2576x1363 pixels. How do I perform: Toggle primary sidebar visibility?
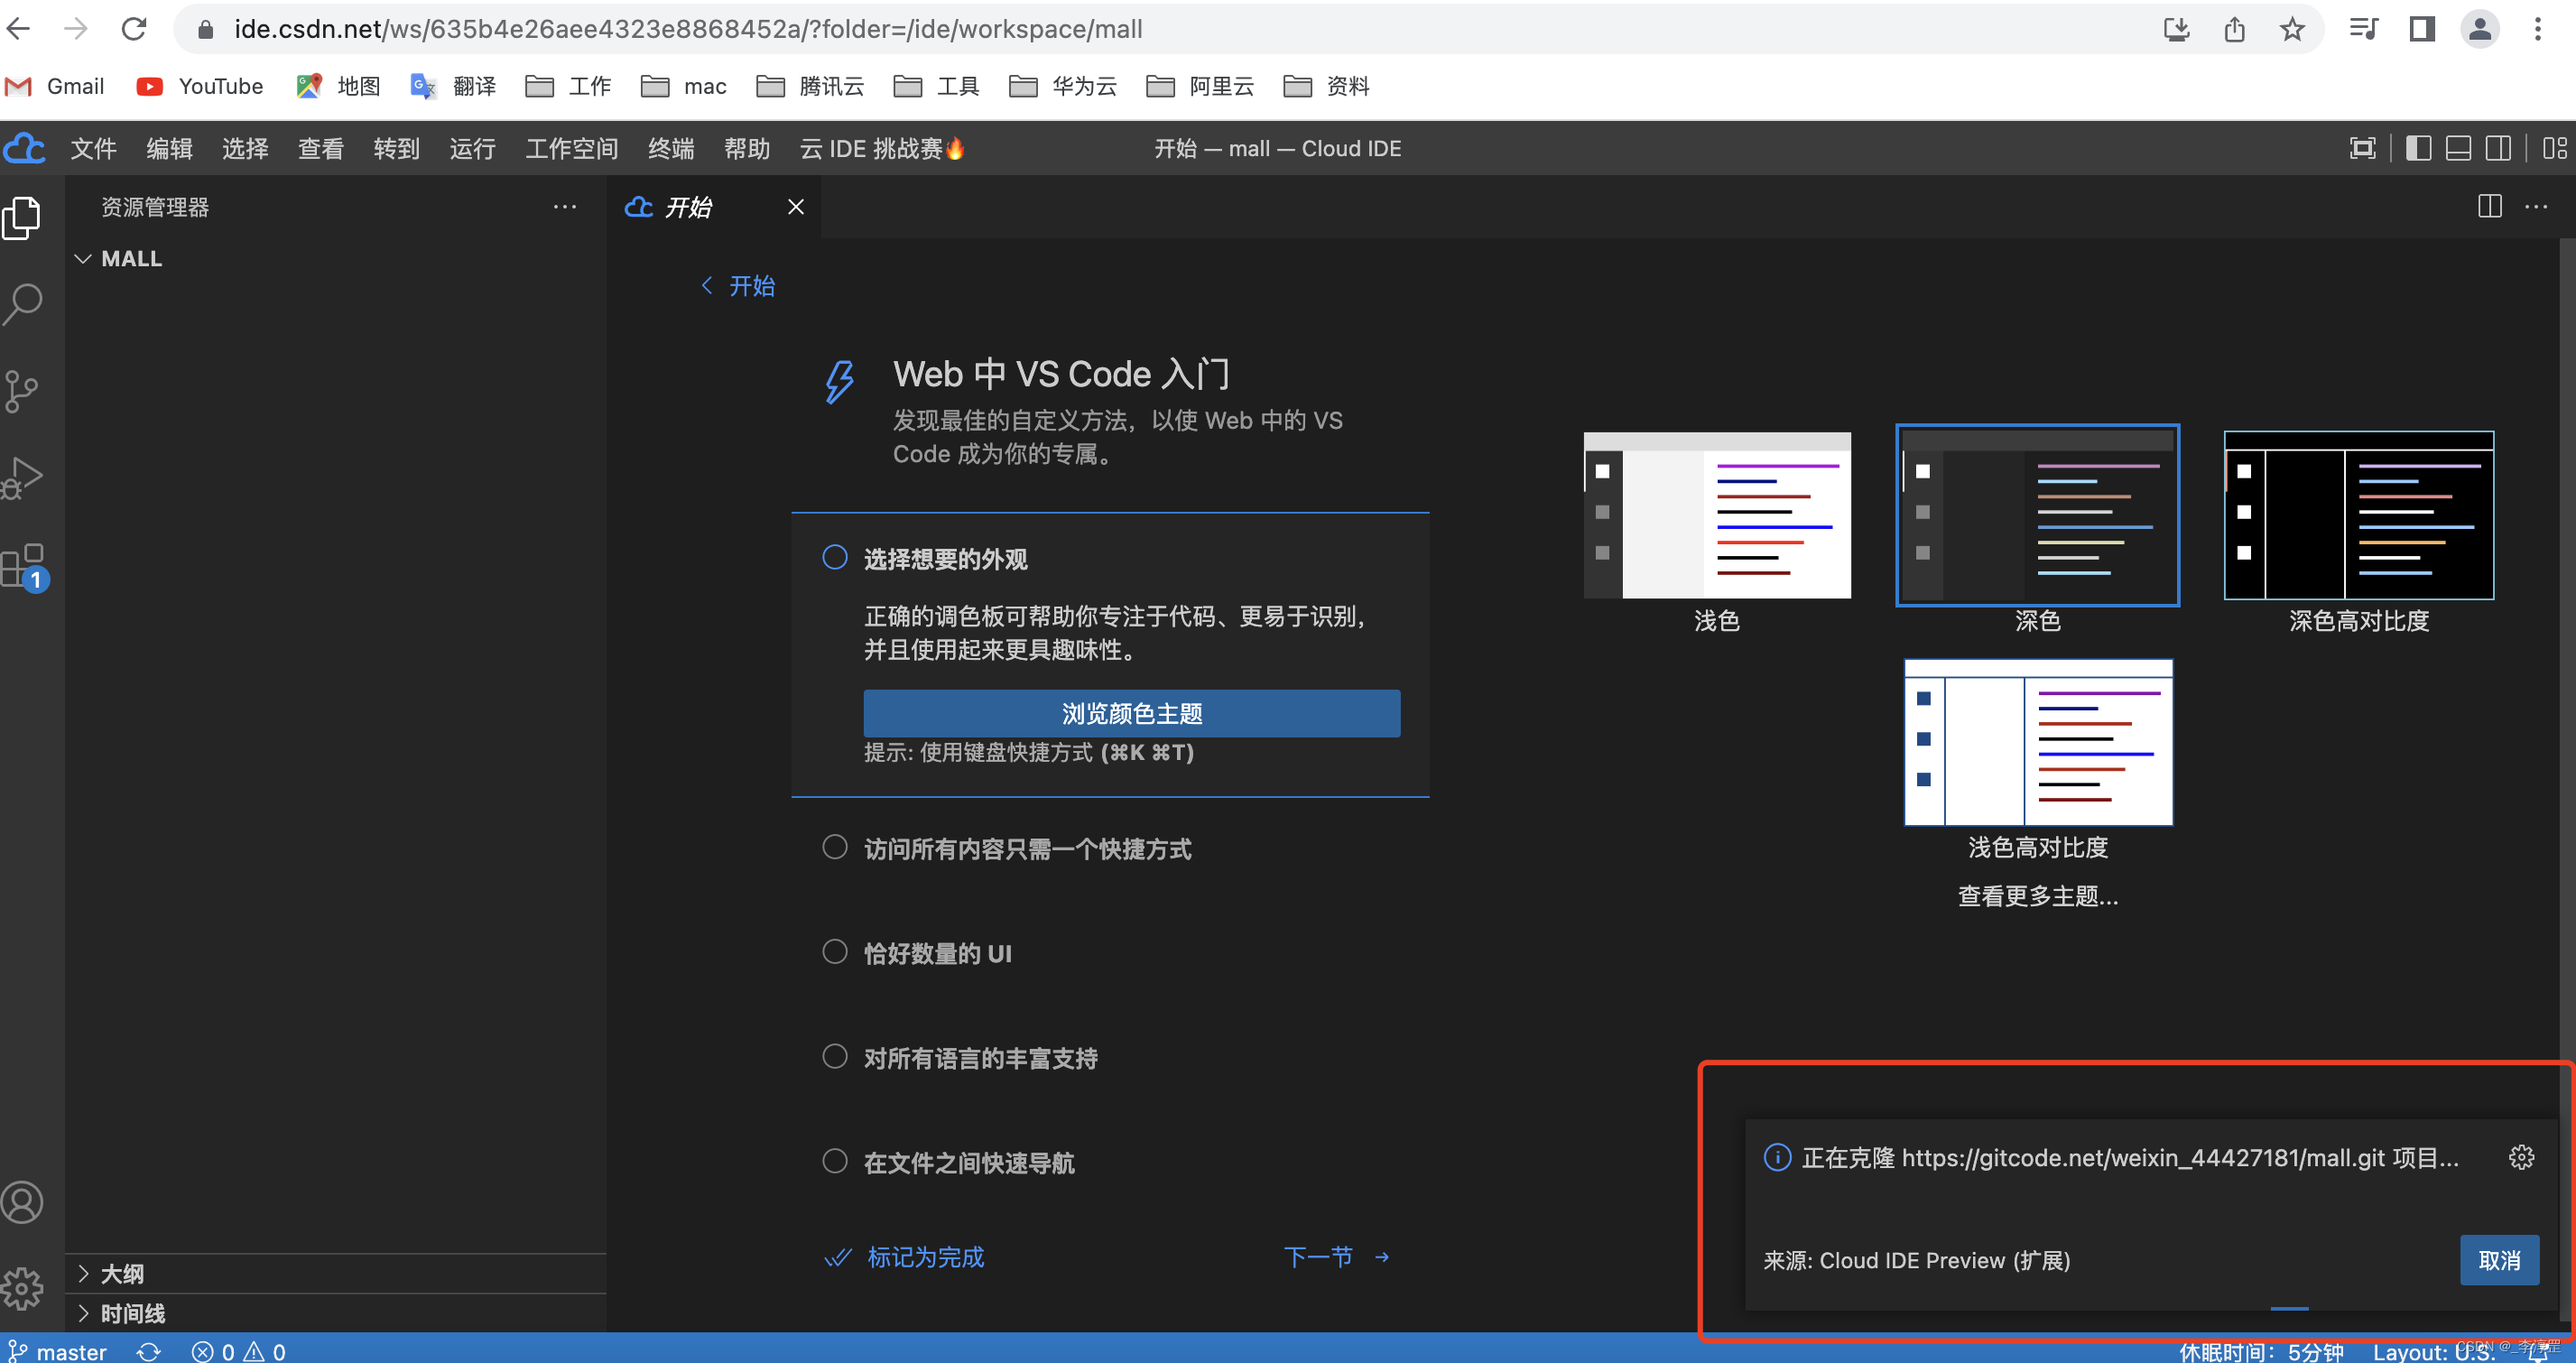(x=2418, y=149)
